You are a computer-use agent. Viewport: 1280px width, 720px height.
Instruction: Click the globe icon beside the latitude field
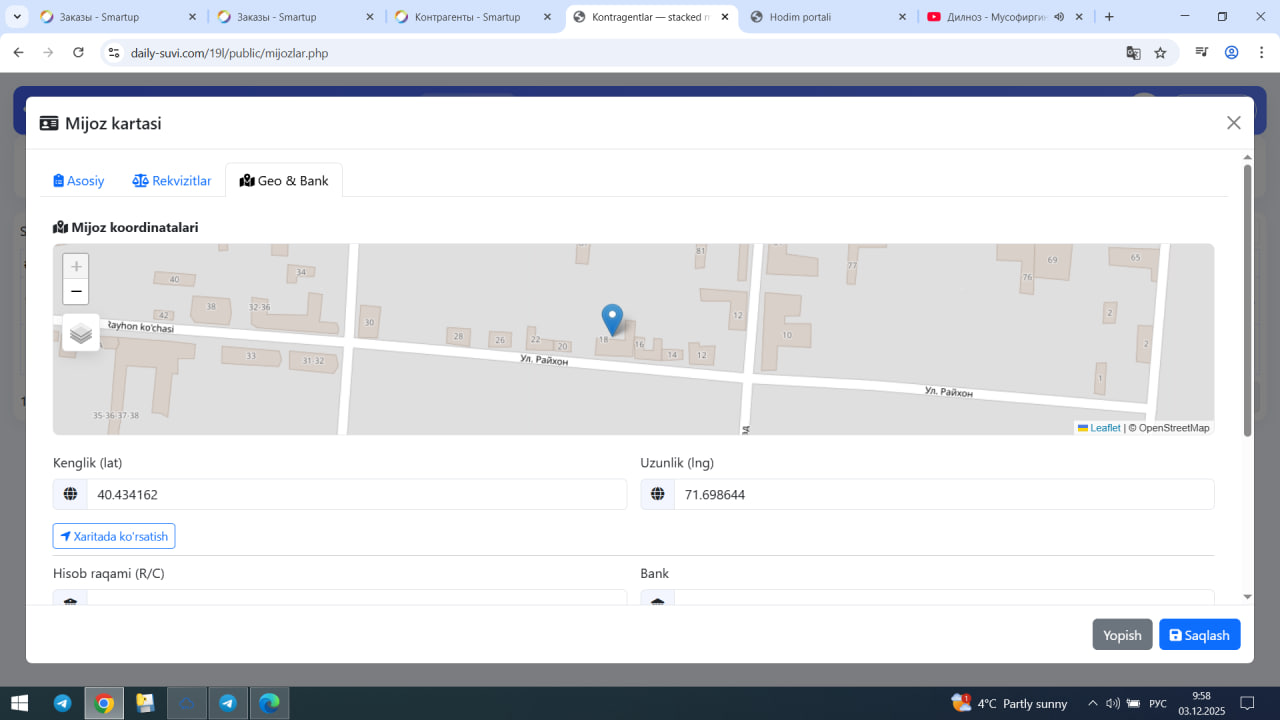[70, 494]
